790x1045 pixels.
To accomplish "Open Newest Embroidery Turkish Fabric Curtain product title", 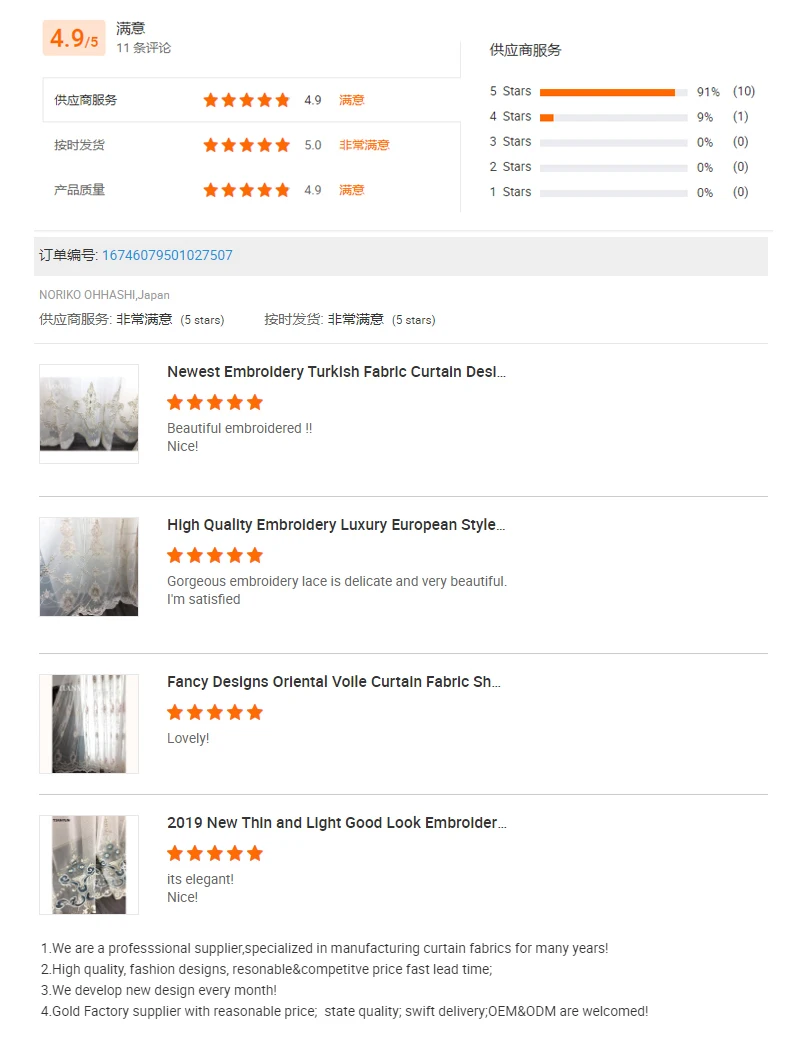I will pyautogui.click(x=336, y=372).
